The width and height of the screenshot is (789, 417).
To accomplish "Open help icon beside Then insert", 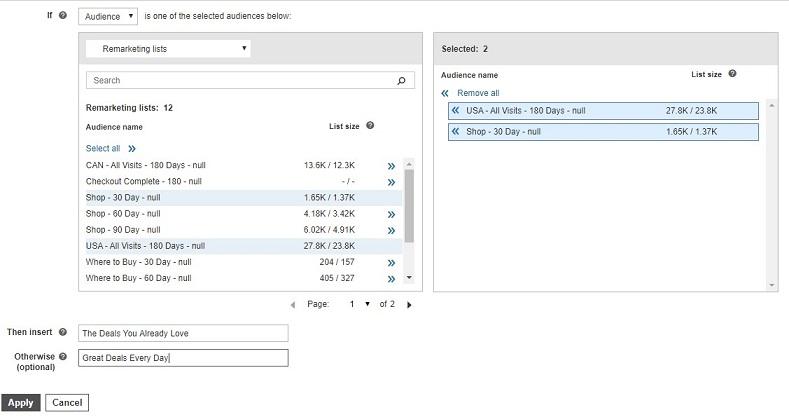I will pyautogui.click(x=63, y=332).
